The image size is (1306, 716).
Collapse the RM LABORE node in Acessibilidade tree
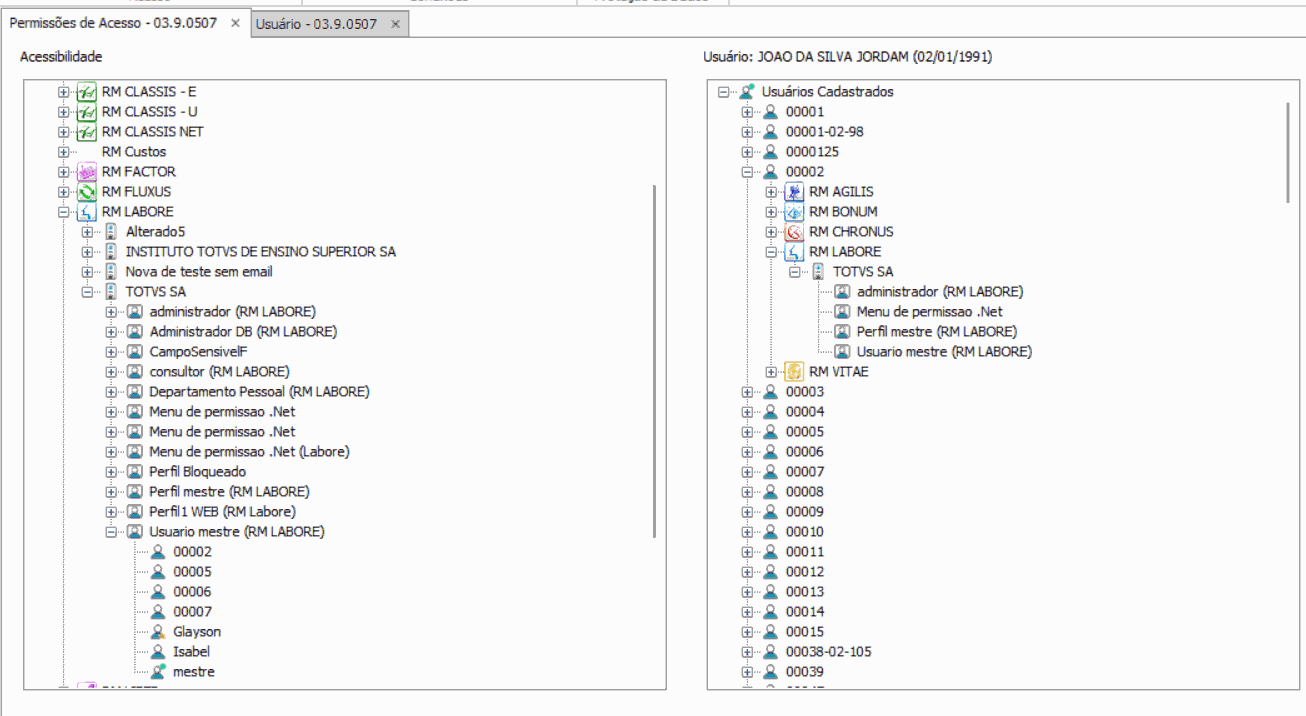tap(63, 212)
